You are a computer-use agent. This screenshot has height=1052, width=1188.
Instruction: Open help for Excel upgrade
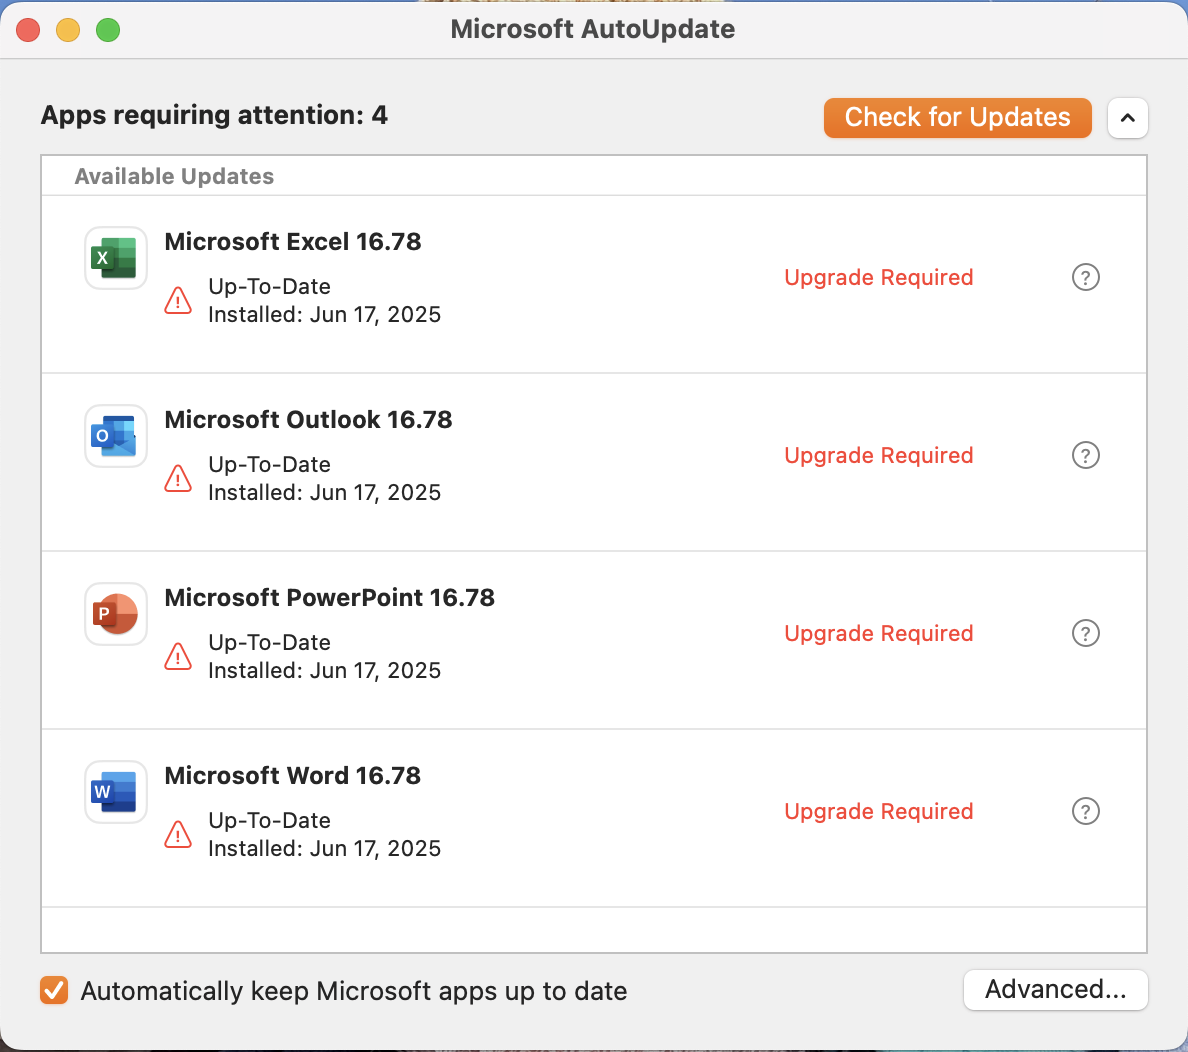point(1086,277)
